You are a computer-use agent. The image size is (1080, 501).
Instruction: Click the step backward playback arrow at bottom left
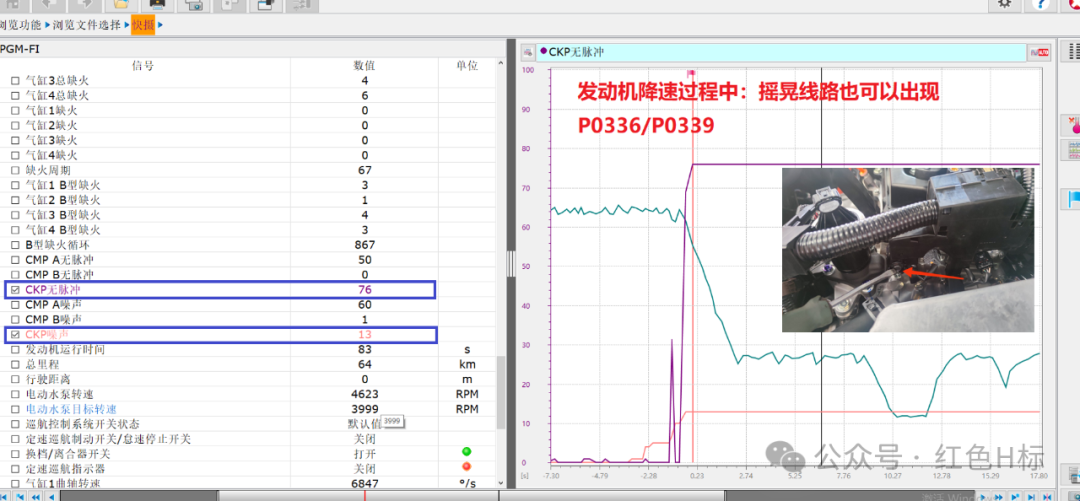point(50,496)
